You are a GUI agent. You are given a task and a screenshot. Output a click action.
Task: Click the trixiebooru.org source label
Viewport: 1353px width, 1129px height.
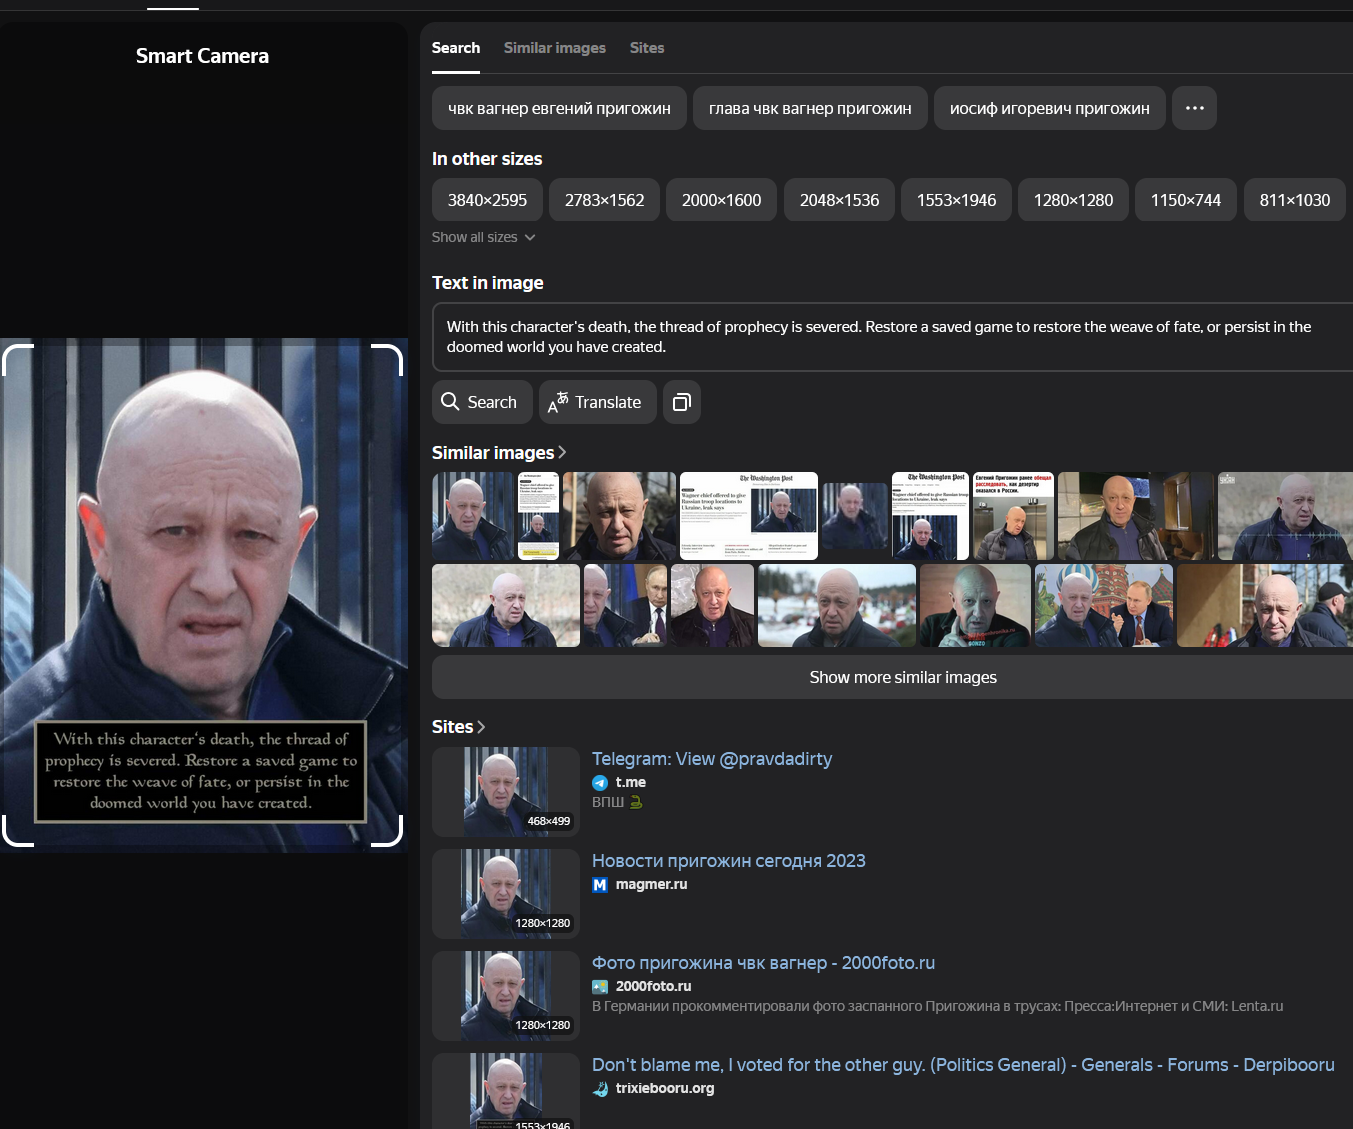[665, 1088]
